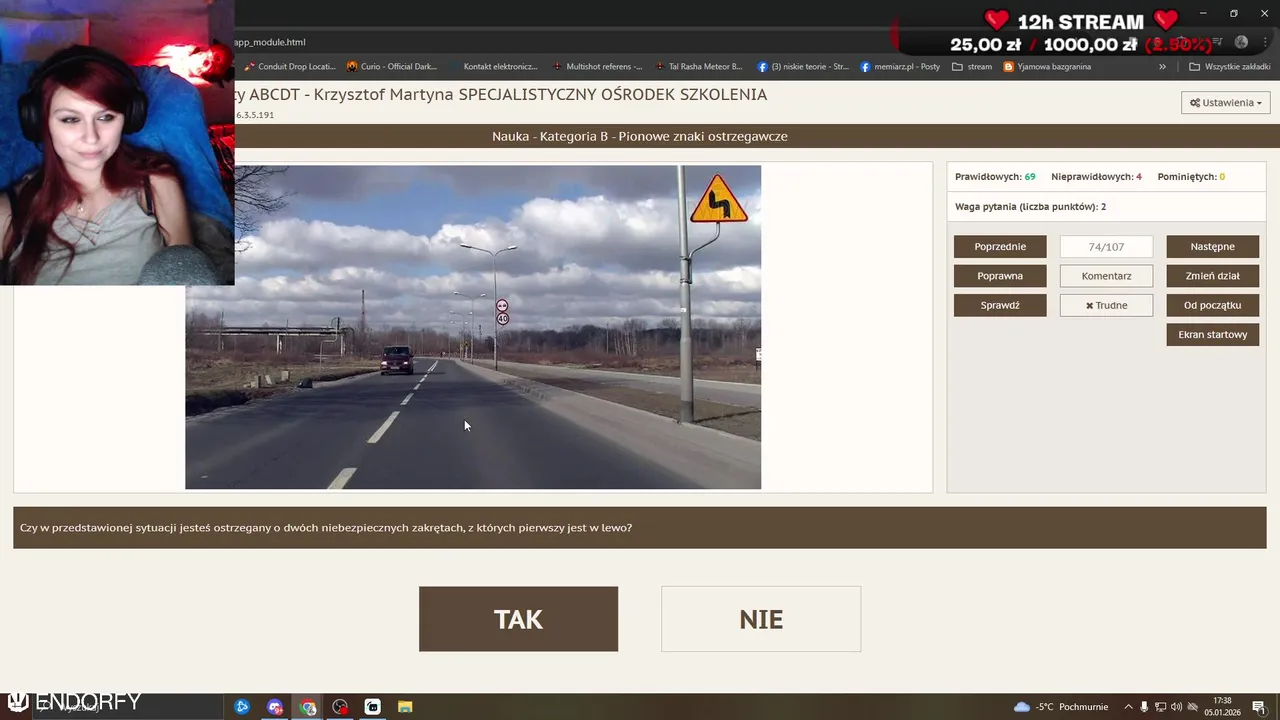Click the road scene question image

pyautogui.click(x=473, y=327)
